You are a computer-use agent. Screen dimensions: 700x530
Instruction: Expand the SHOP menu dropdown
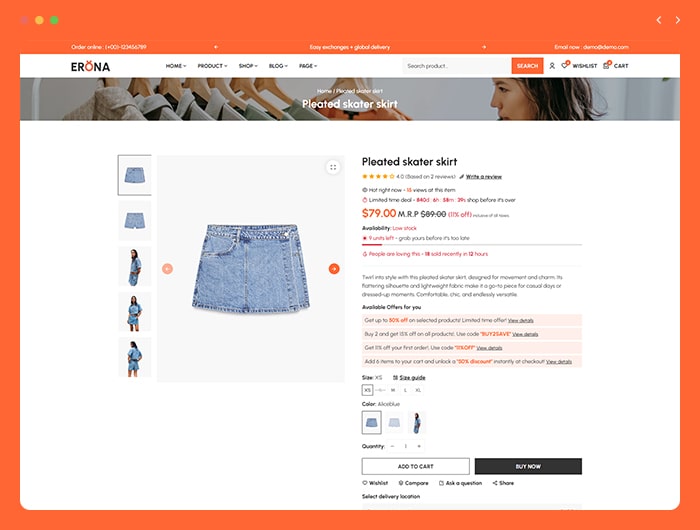[x=248, y=66]
